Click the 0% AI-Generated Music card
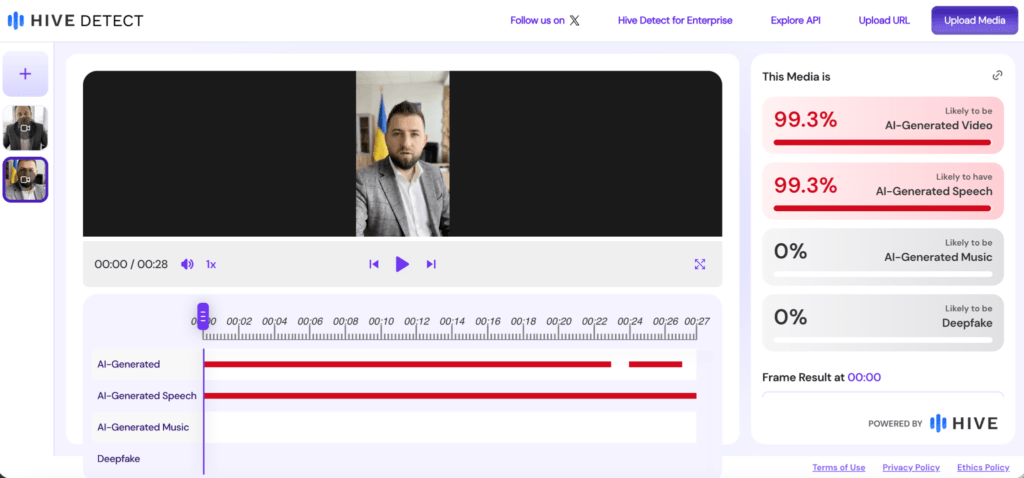Image resolution: width=1024 pixels, height=478 pixels. [x=883, y=257]
